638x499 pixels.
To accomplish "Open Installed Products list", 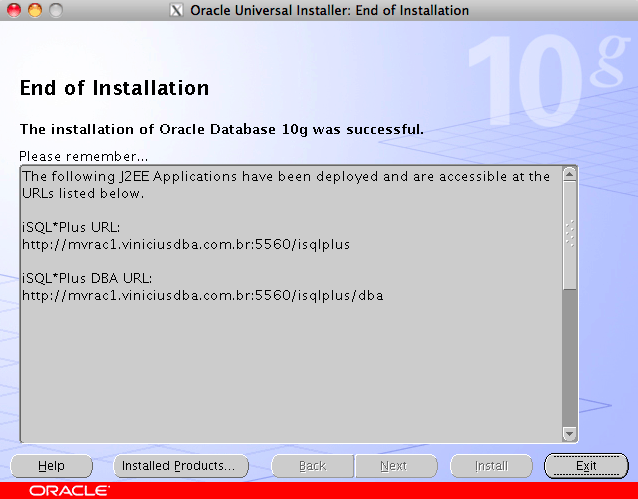I will click(x=178, y=466).
